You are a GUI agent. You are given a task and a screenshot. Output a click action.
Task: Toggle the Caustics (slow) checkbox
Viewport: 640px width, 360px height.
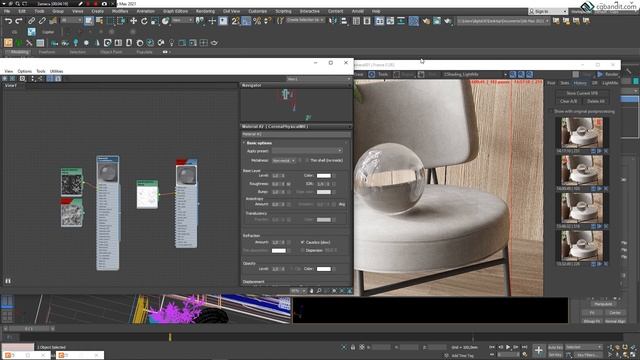(302, 242)
